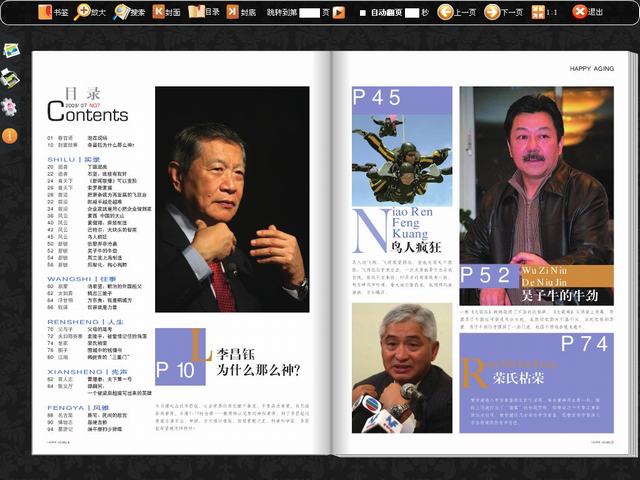
Task: Open the P 52 feature label
Action: (490, 276)
